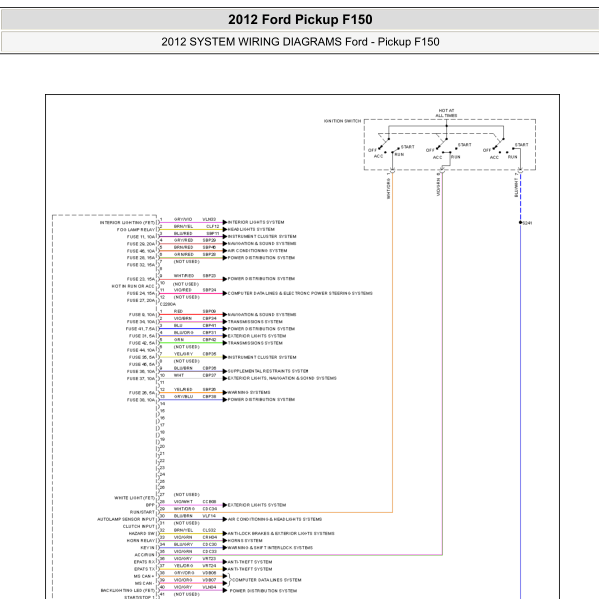Click the MS CAN - pin label
599x599 pixels.
[x=145, y=584]
